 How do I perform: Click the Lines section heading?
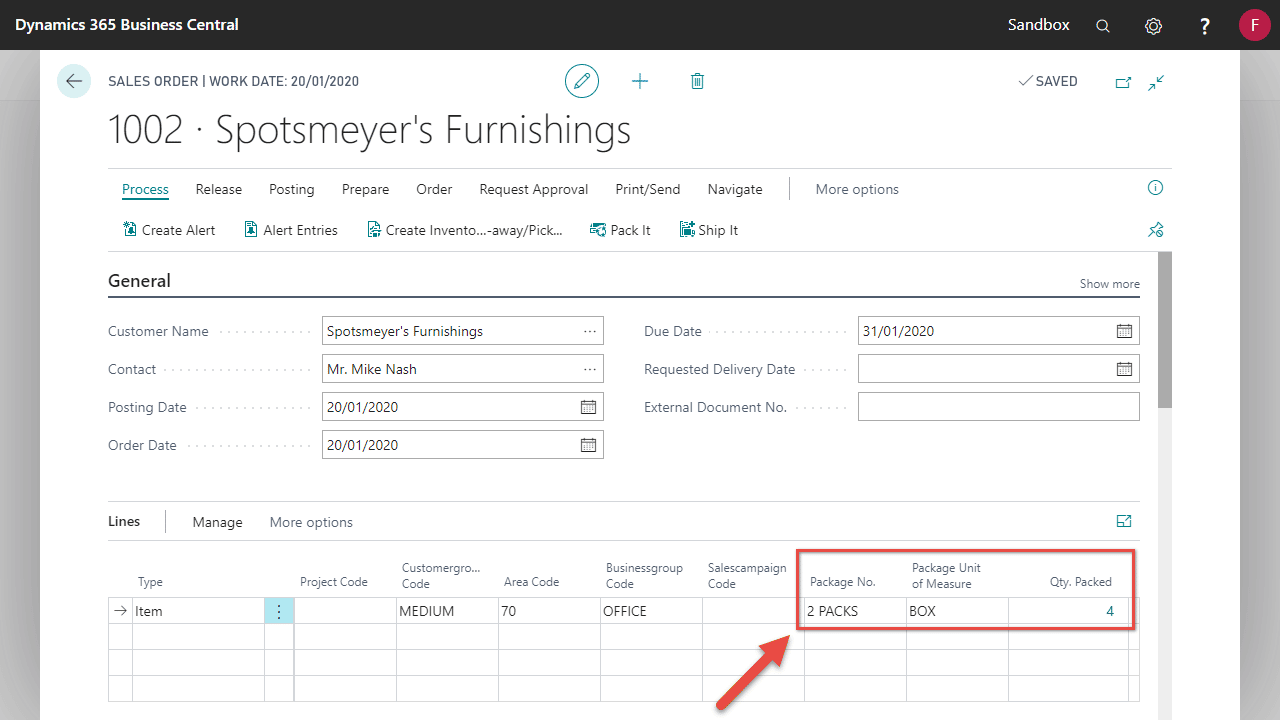(x=124, y=521)
